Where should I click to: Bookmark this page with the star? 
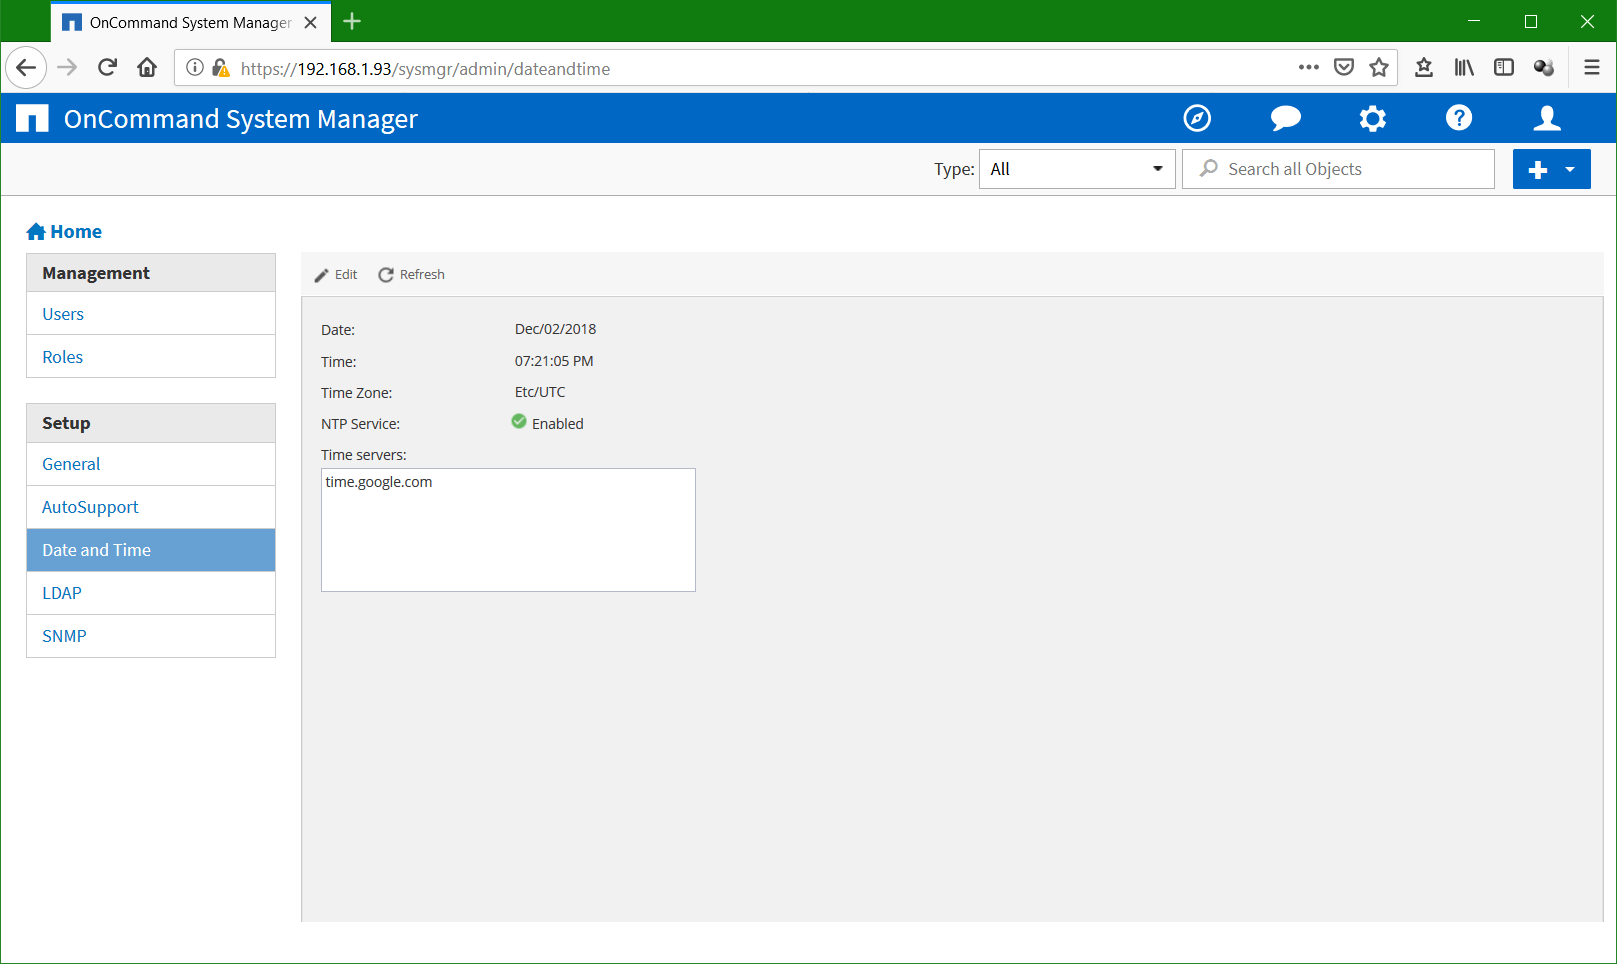tap(1379, 68)
